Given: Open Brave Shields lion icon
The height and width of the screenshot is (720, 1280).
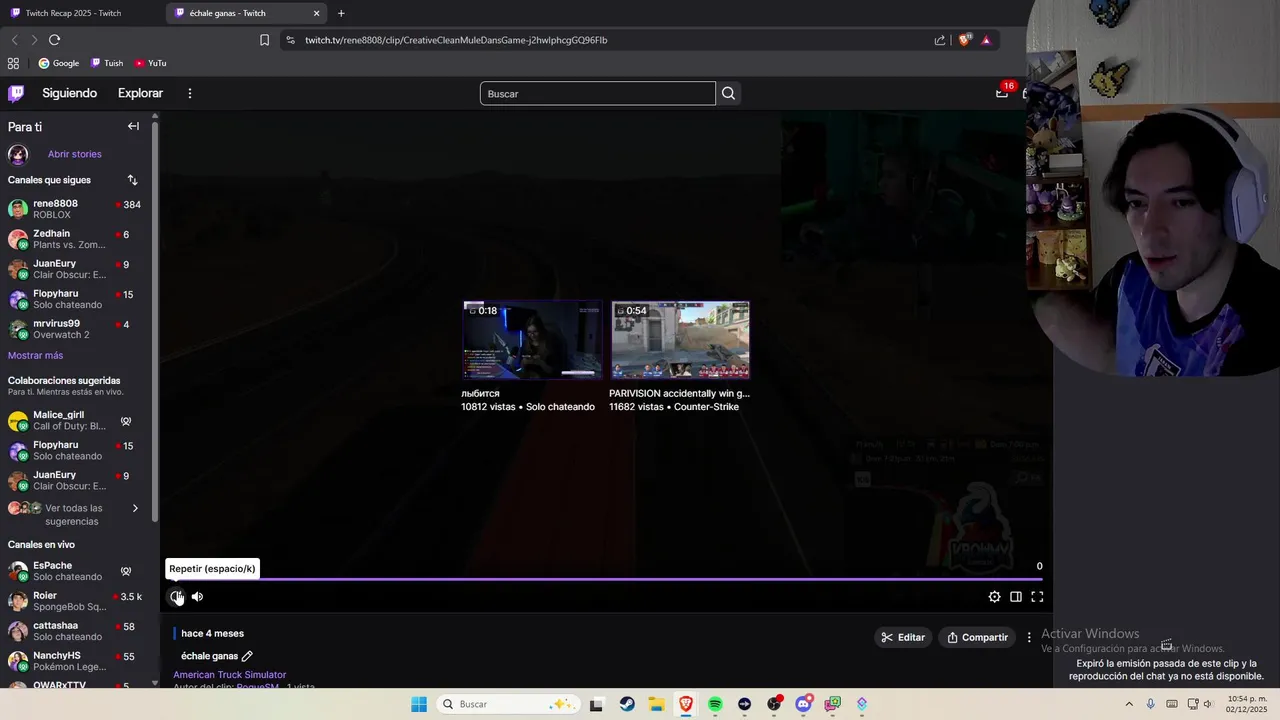Looking at the screenshot, I should coord(964,40).
